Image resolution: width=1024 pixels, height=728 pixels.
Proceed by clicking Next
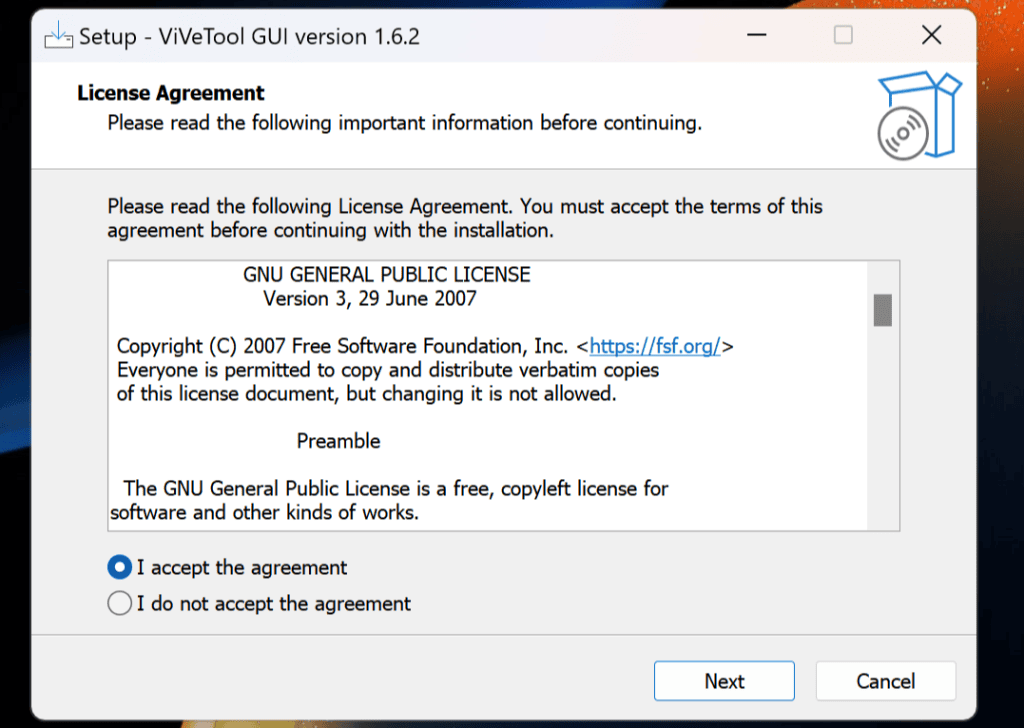(x=723, y=680)
